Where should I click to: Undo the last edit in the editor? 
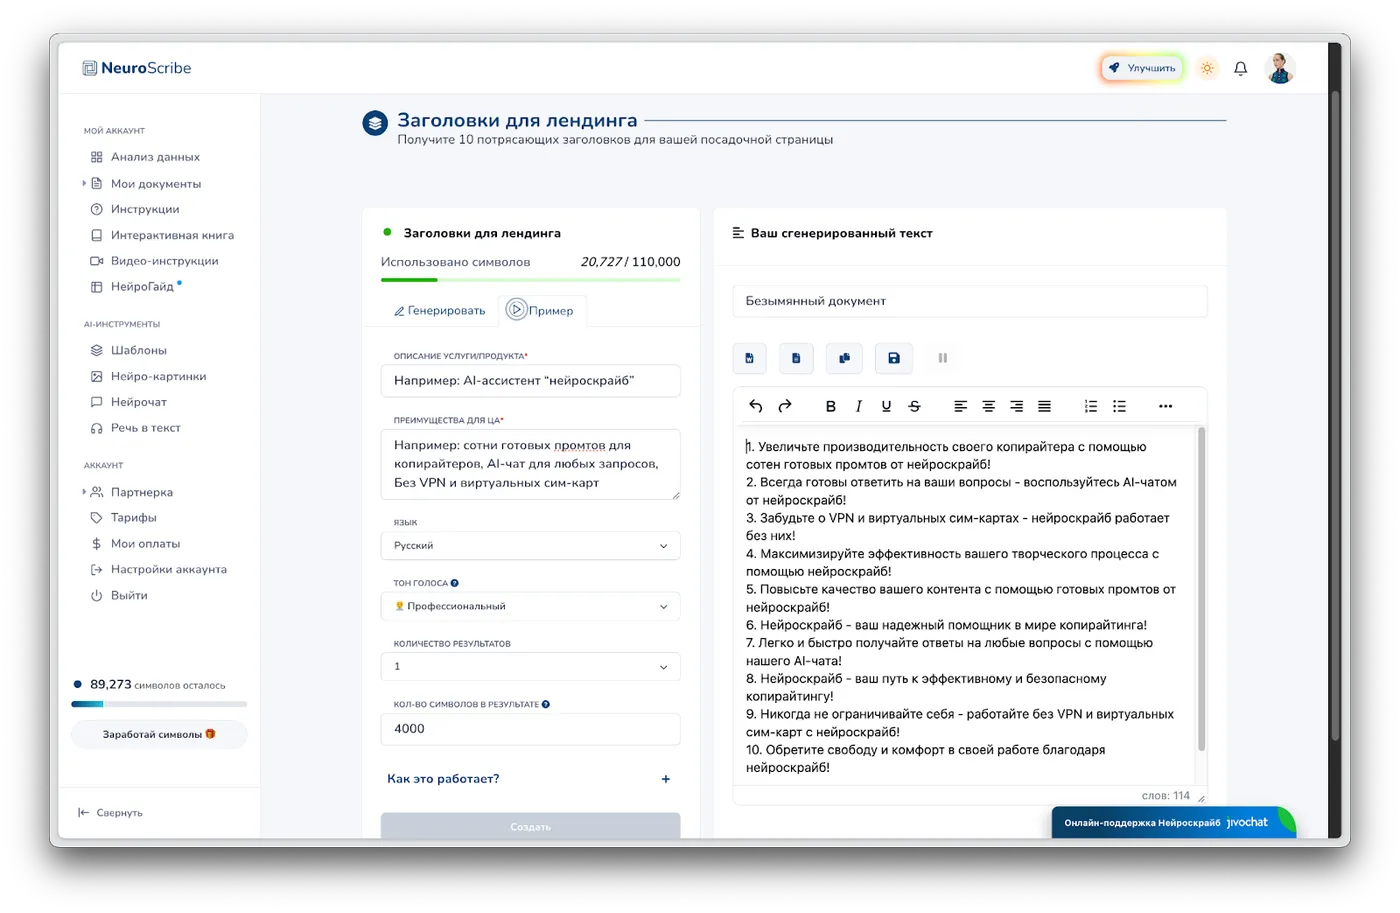[x=756, y=406]
